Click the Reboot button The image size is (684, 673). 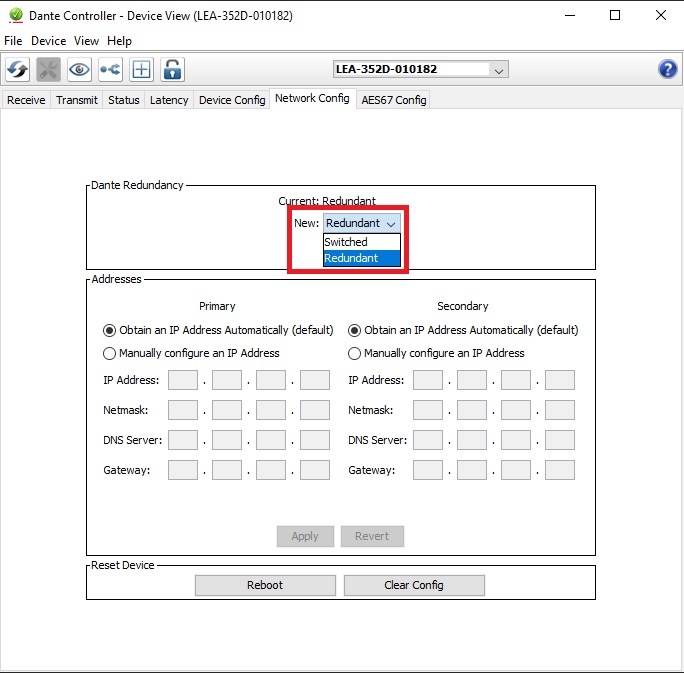tap(265, 585)
